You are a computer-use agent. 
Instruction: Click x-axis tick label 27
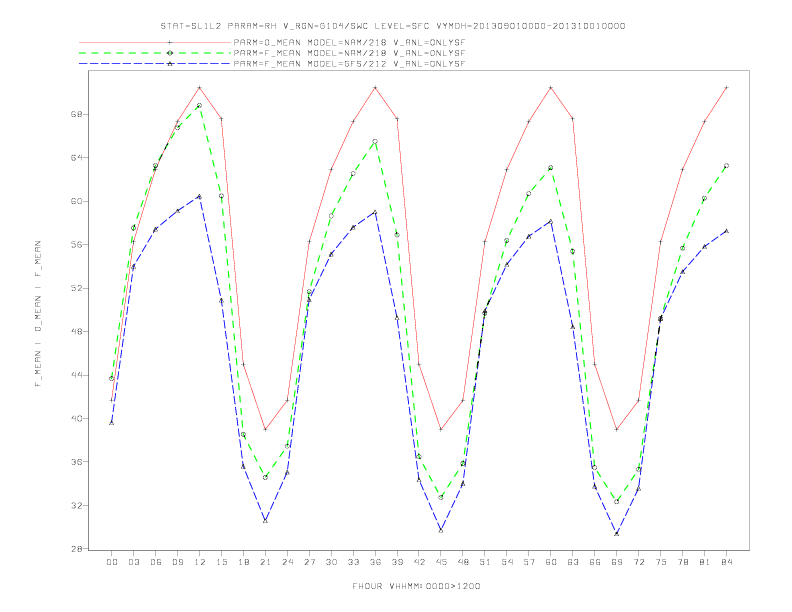(309, 562)
